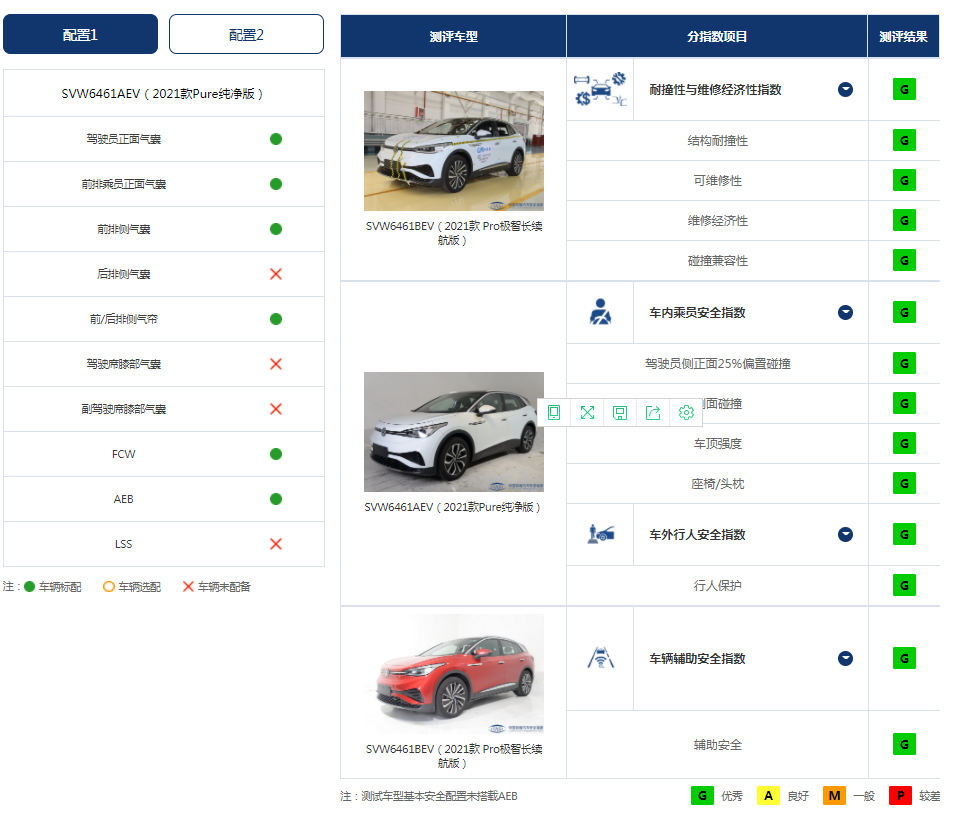Collapse the 耐撞性与维修经济性指数 section arrow
The image size is (965, 821).
[x=845, y=90]
